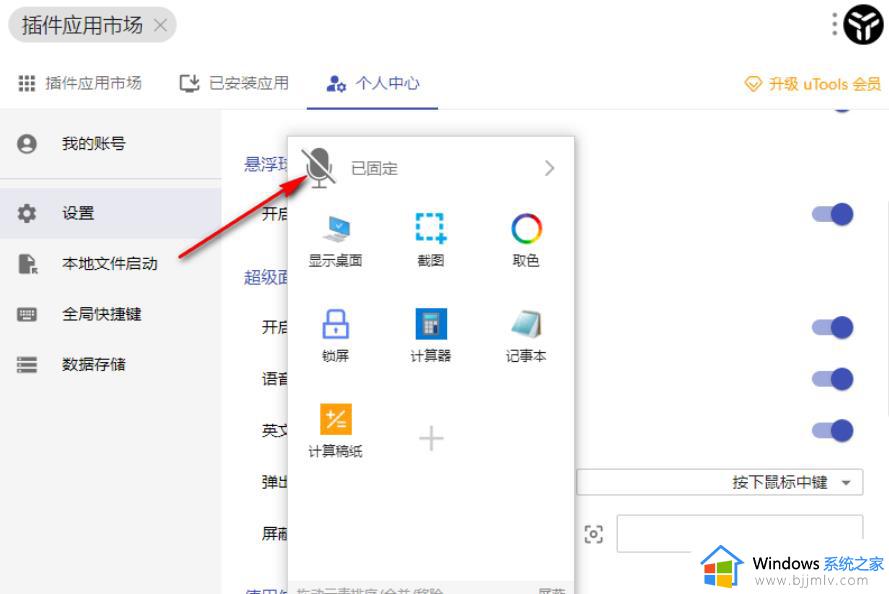Open the Color Picker (取色) tool

526,240
